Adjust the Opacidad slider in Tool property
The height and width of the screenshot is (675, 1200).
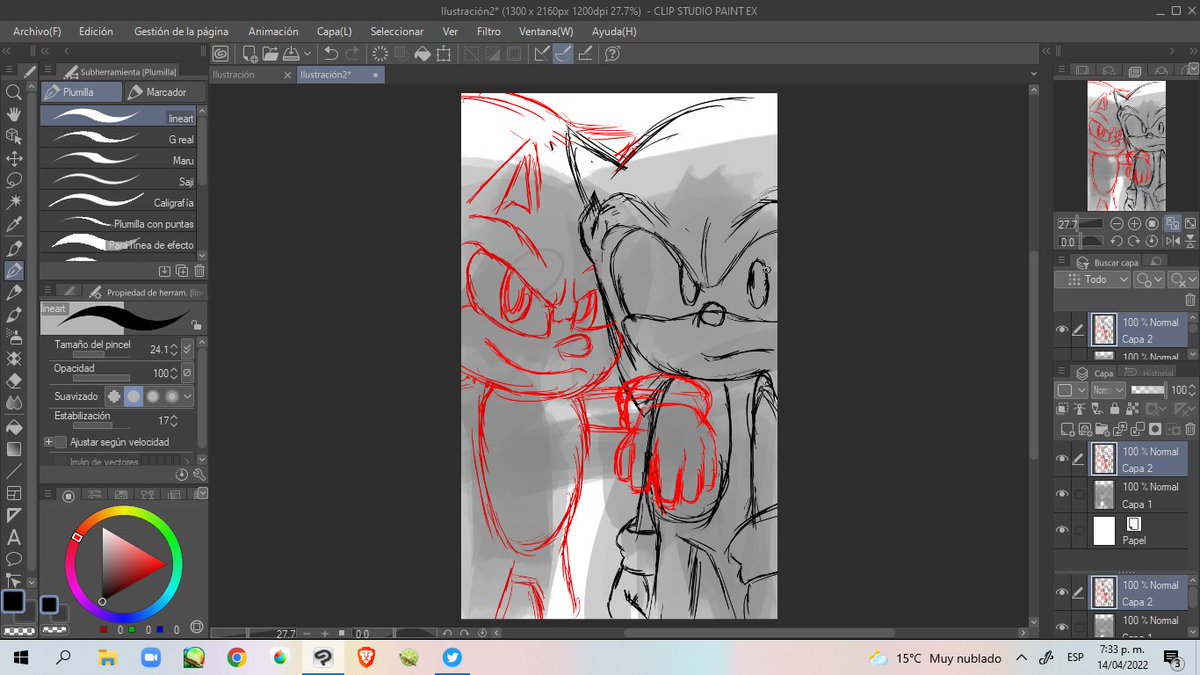tap(99, 378)
